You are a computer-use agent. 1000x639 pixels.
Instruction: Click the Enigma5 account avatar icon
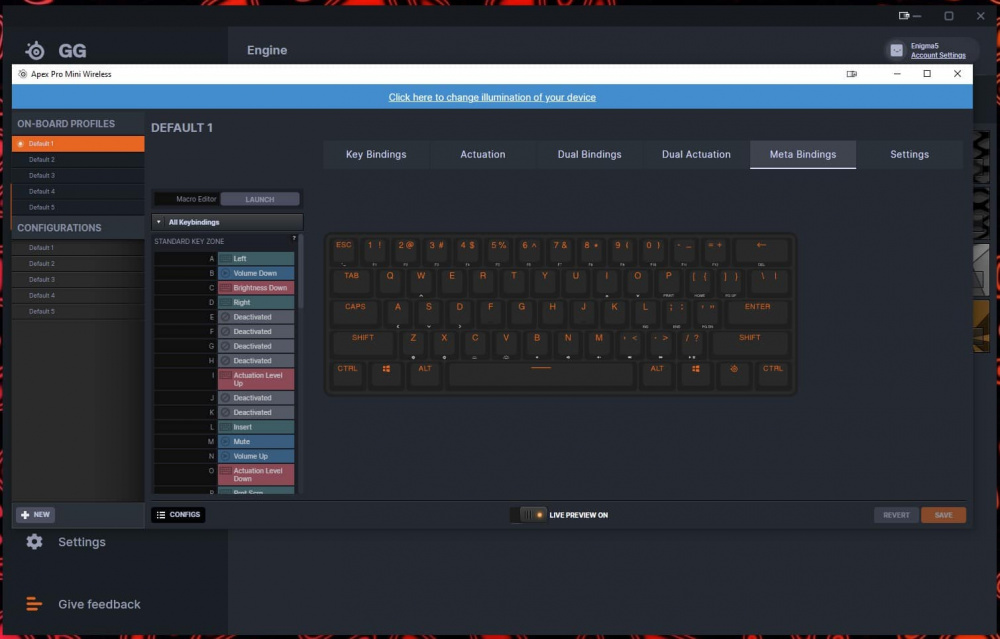(897, 50)
